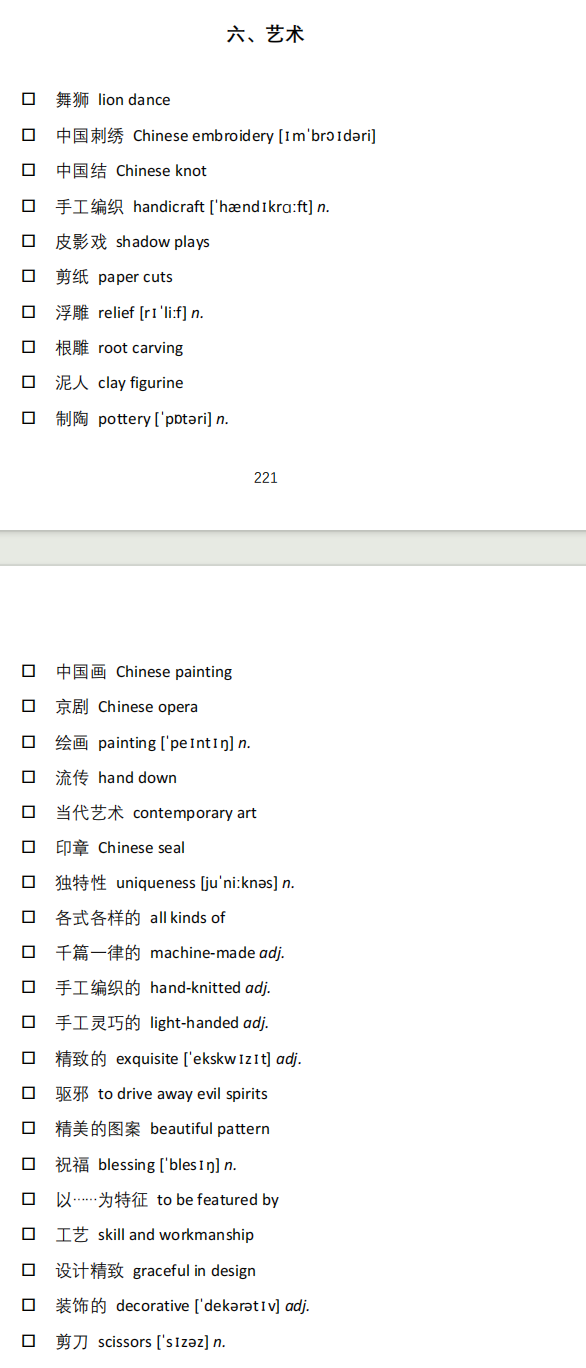Tick the pottery checkbox
This screenshot has width=586, height=1368.
click(29, 418)
